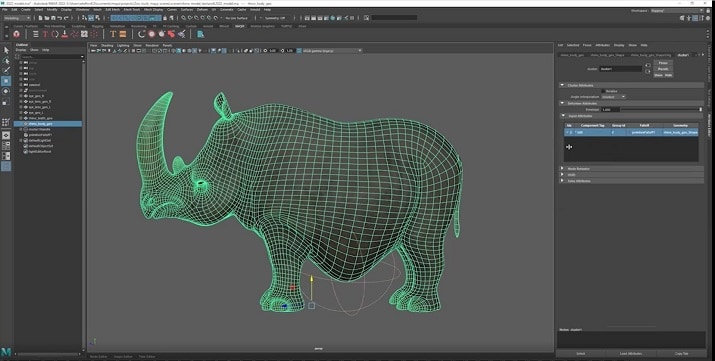Collapse the Input Attributes section
The height and width of the screenshot is (361, 715).
563,116
